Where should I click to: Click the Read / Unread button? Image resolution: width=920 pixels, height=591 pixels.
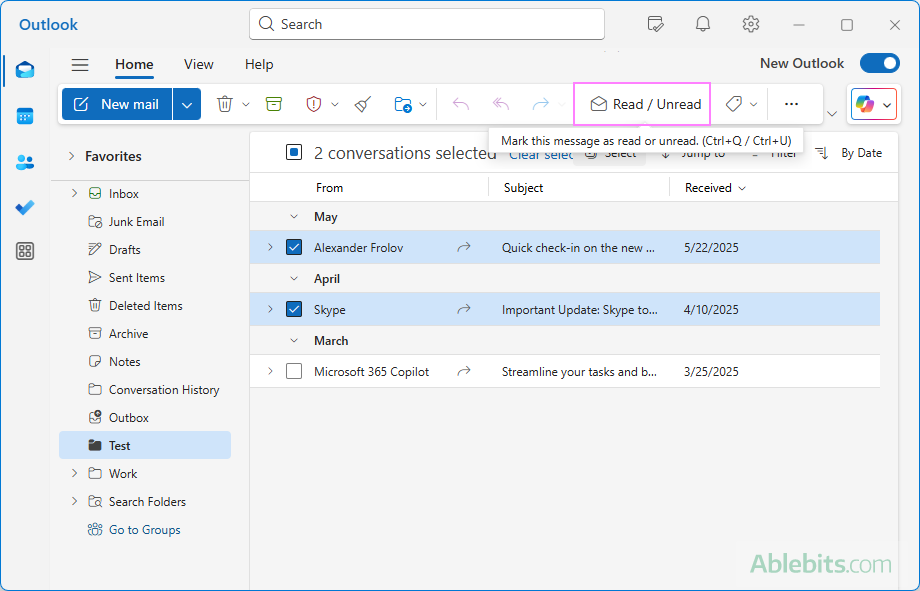(645, 104)
